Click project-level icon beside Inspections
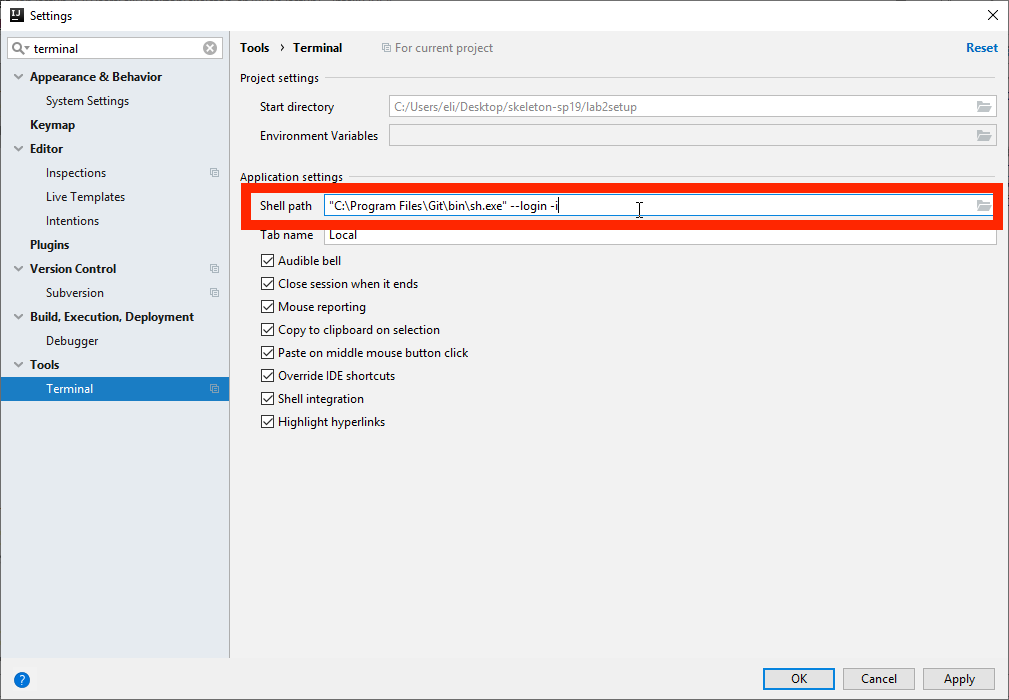Image resolution: width=1009 pixels, height=700 pixels. point(214,172)
